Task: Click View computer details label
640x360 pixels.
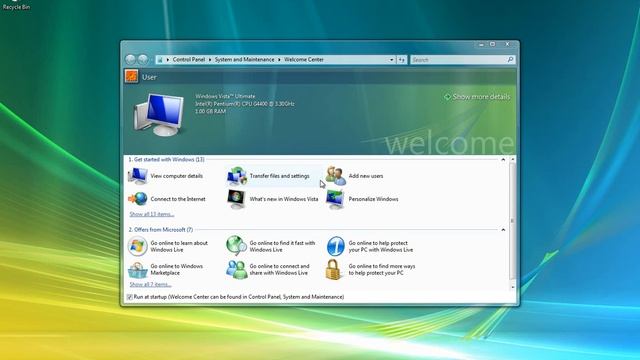Action: (x=177, y=176)
